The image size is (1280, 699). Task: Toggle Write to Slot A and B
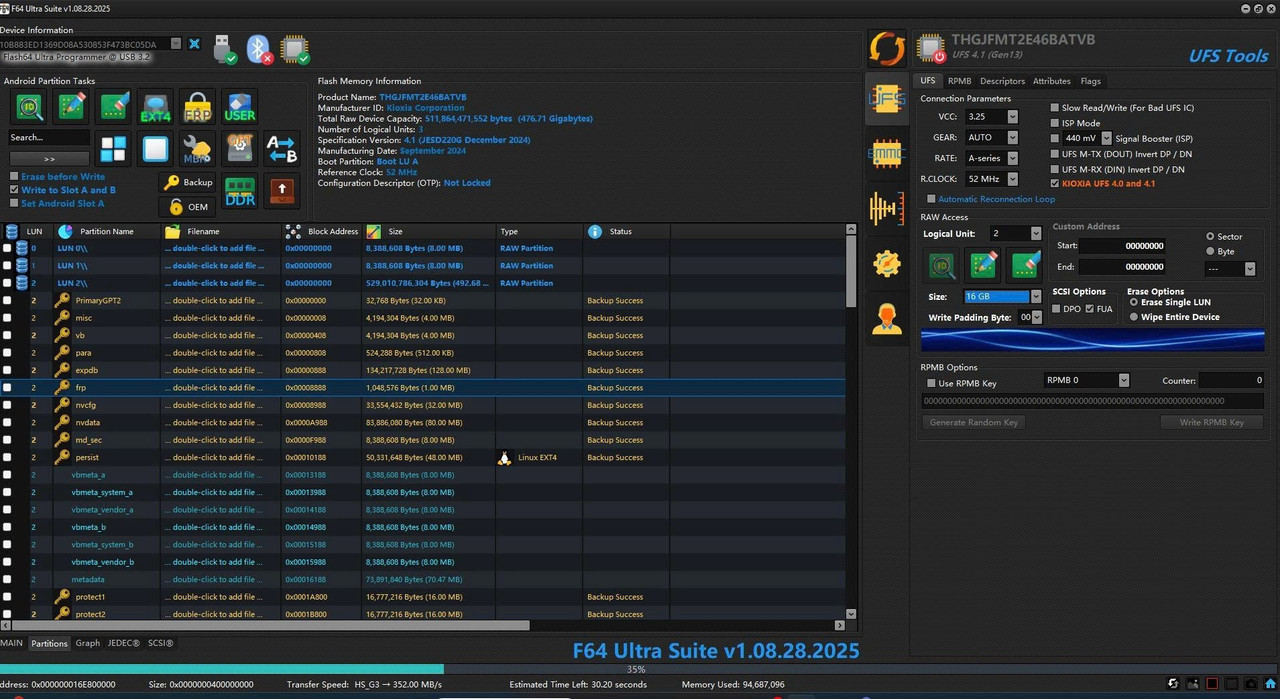tap(14, 190)
